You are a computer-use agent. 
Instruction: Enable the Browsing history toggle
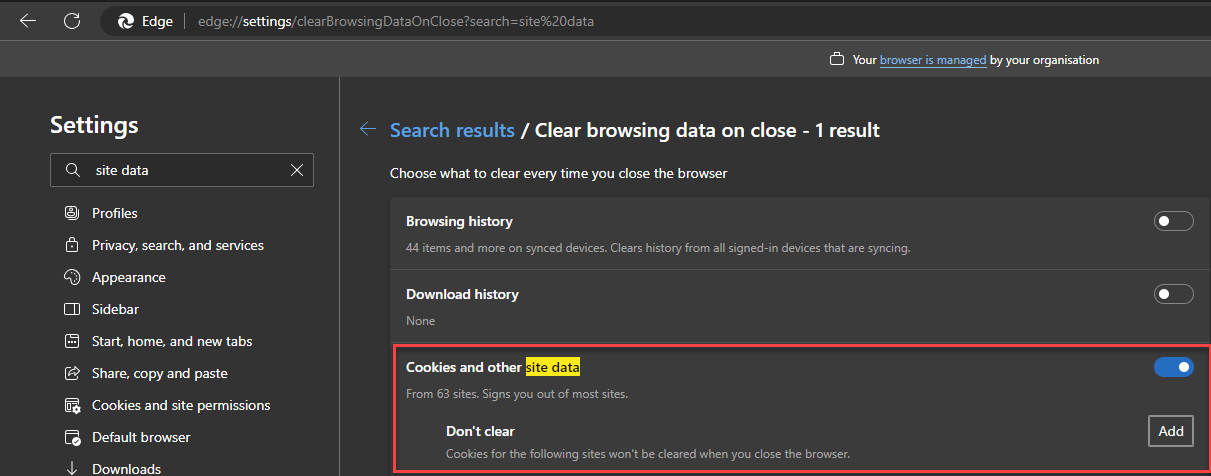pyautogui.click(x=1173, y=221)
